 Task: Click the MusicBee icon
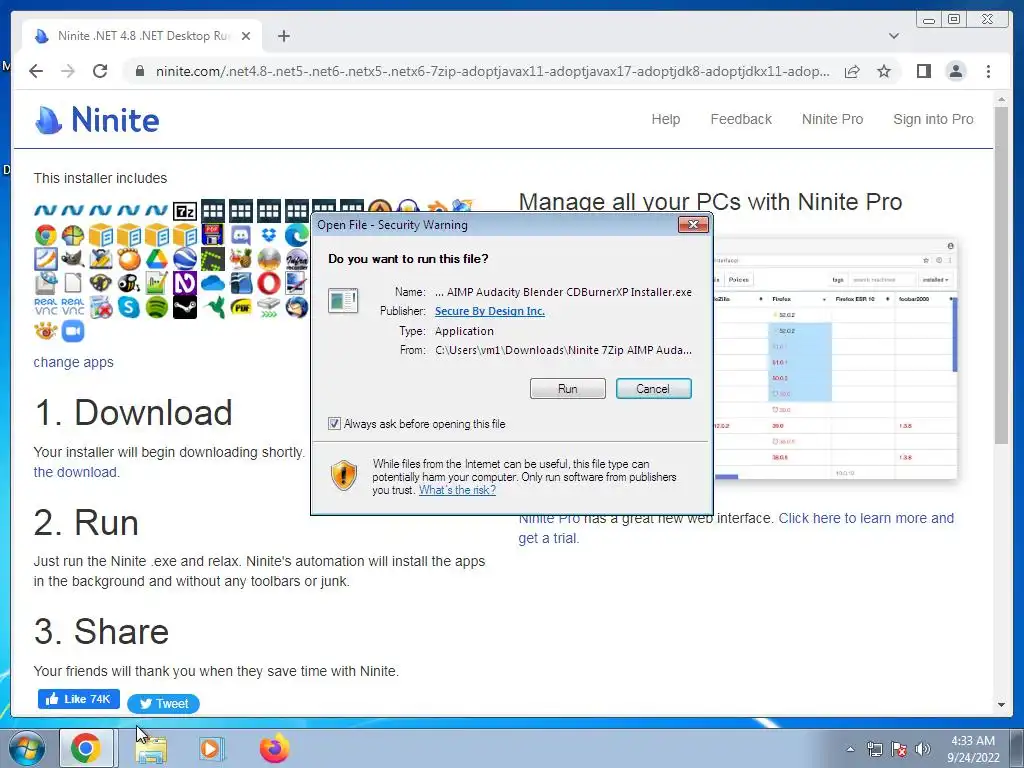click(129, 283)
